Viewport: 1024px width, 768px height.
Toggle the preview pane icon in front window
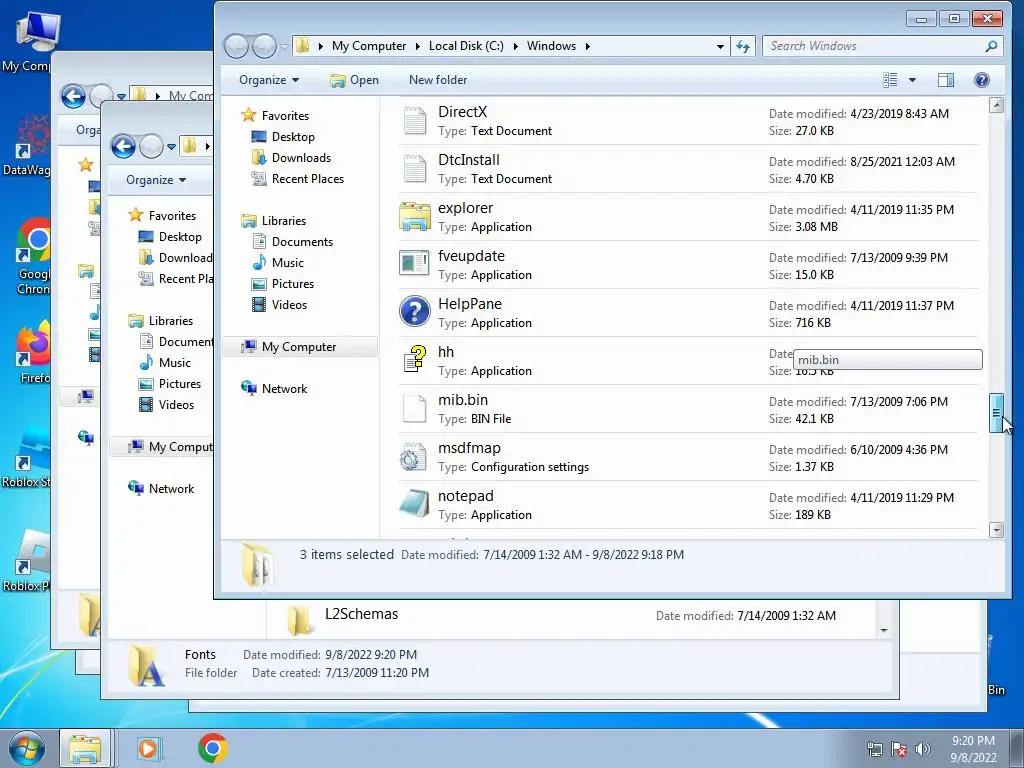tap(946, 80)
